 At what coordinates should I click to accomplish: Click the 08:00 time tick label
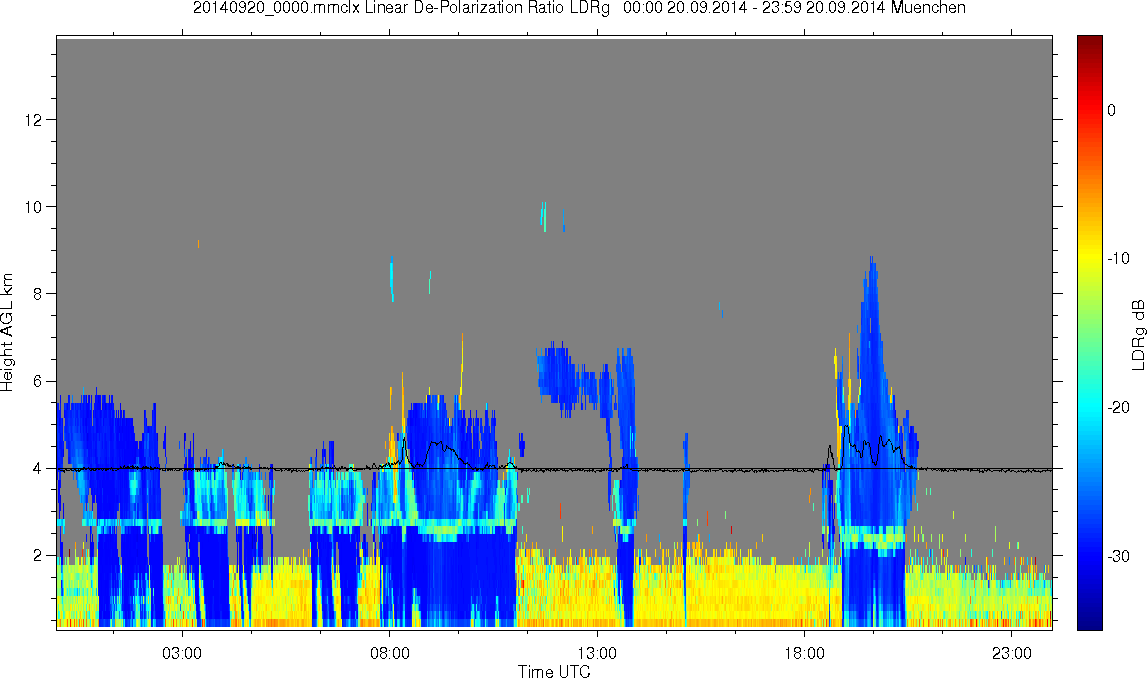tap(389, 653)
